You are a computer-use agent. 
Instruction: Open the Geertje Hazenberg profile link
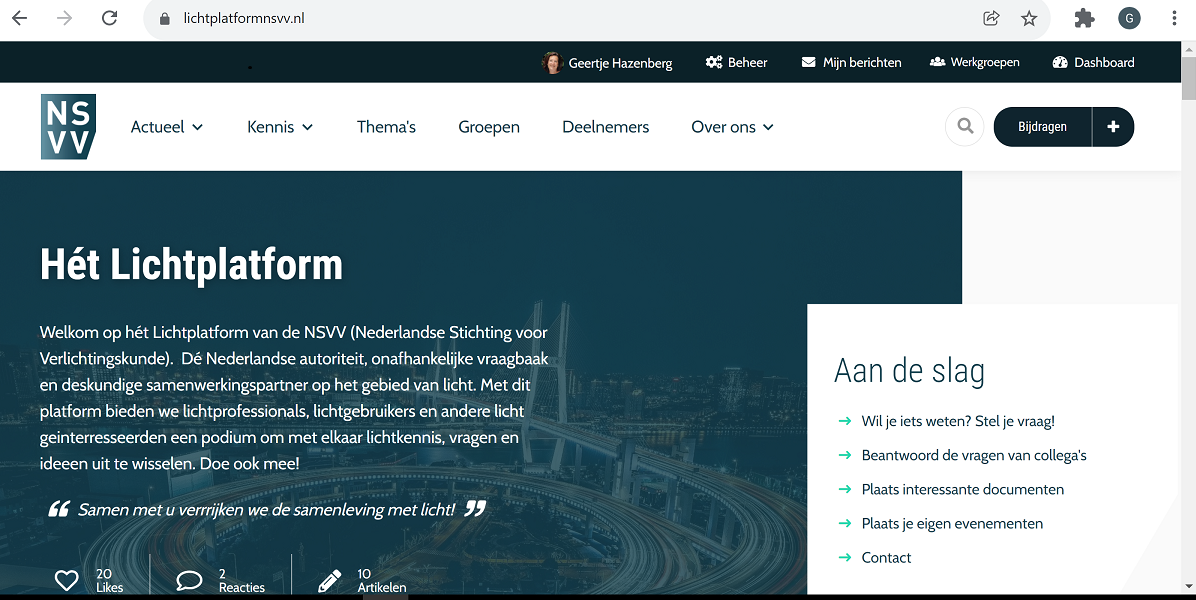coord(620,63)
